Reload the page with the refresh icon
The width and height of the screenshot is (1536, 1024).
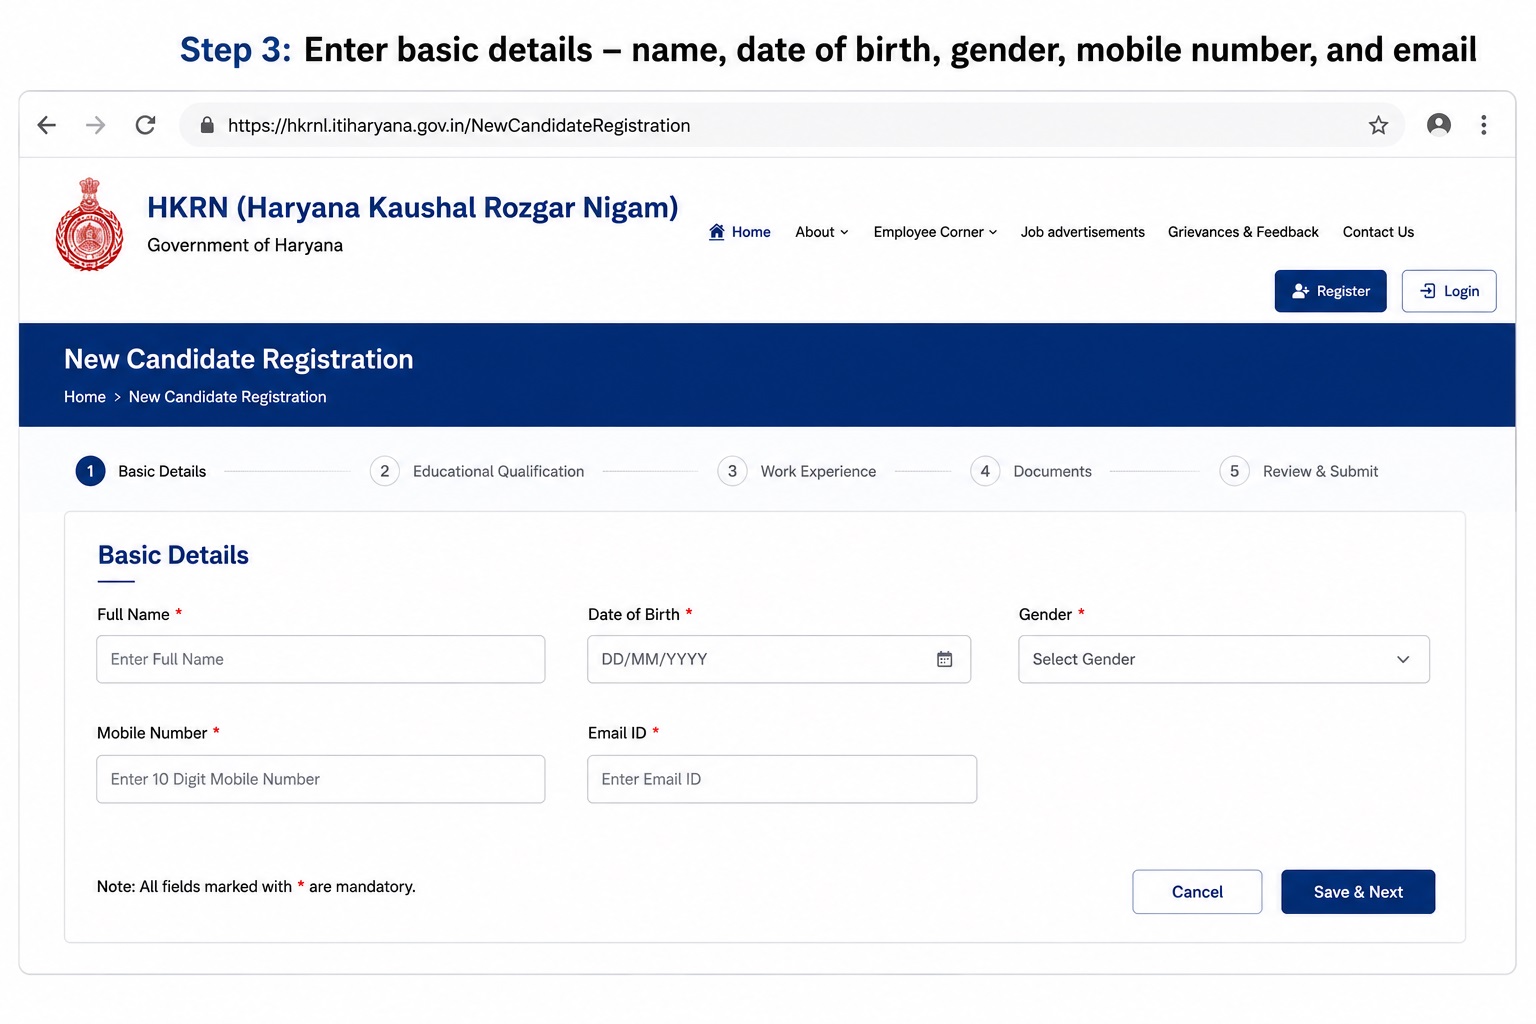click(146, 125)
